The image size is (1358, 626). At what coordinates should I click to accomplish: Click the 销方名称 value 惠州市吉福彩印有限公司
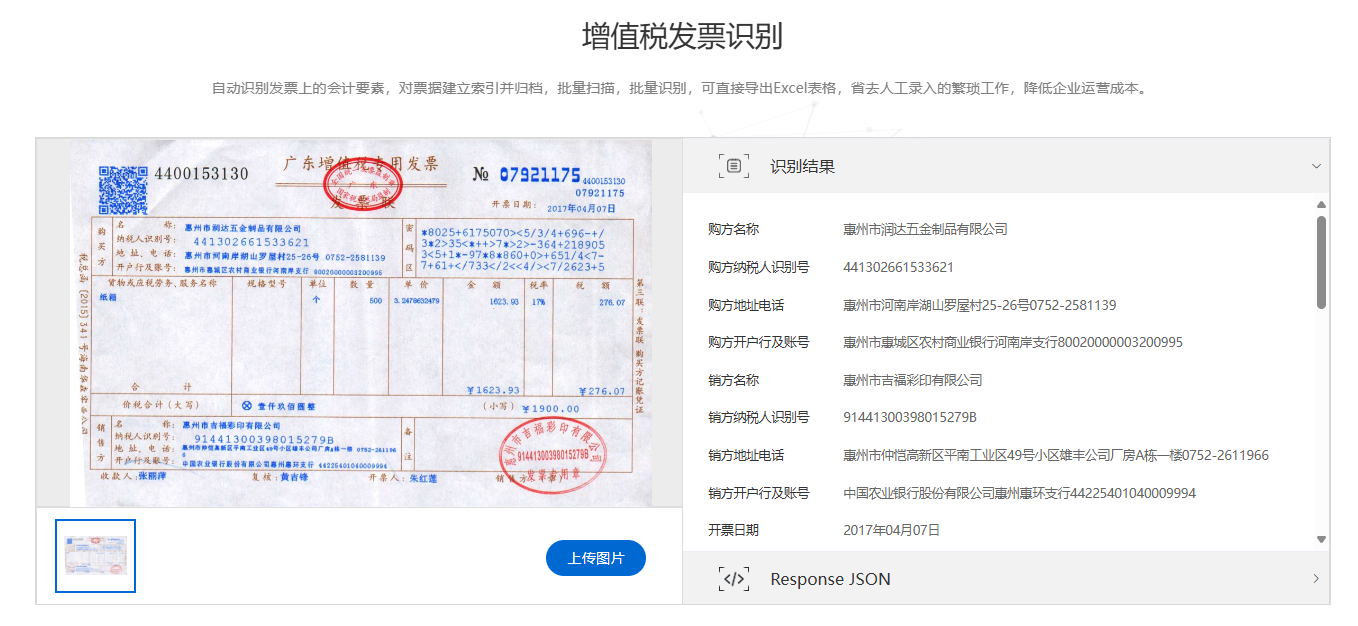(x=912, y=380)
